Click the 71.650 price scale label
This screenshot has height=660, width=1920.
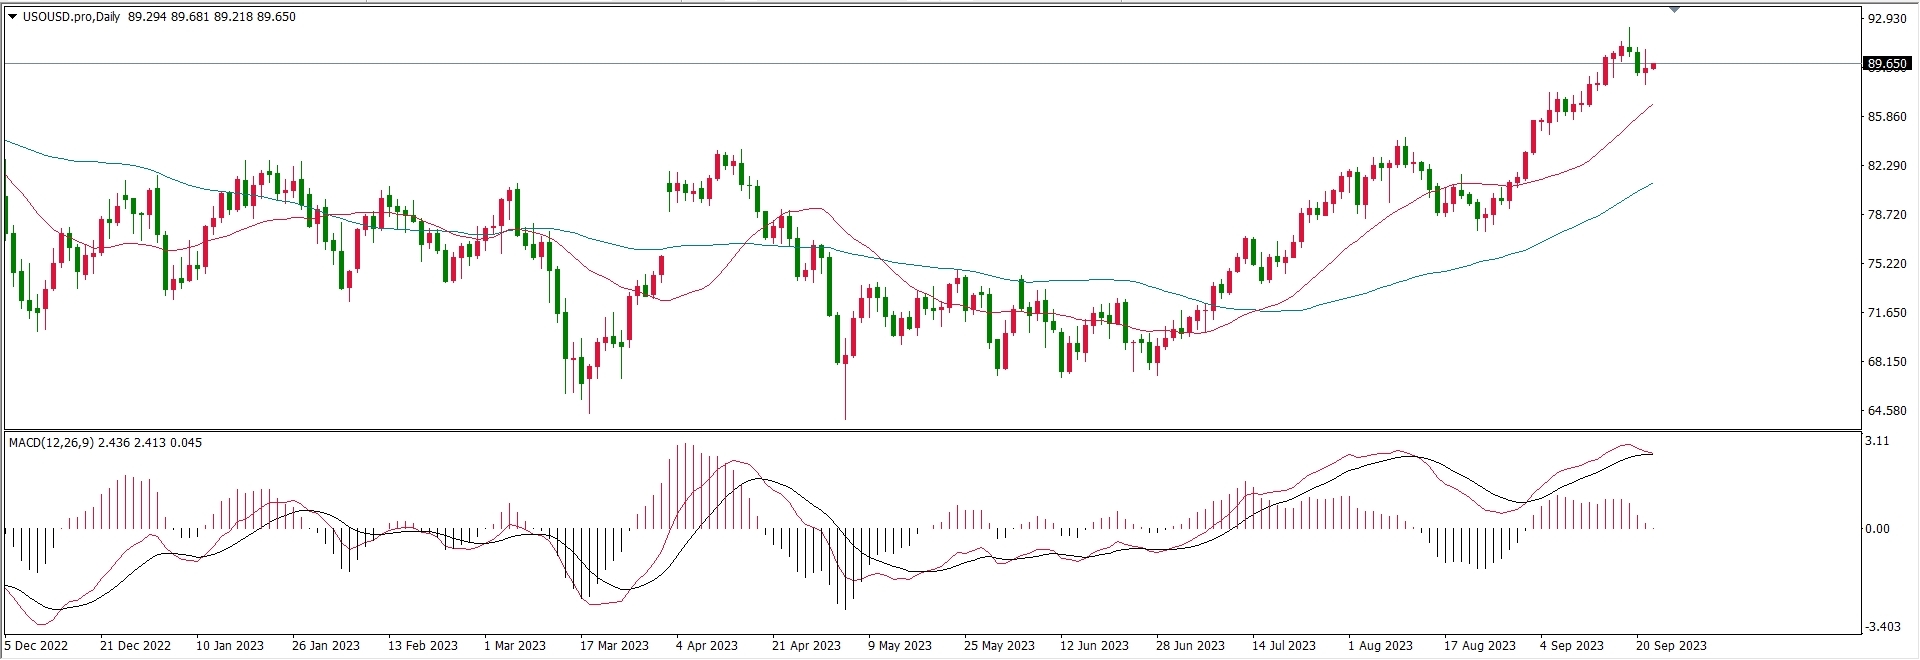(1887, 313)
